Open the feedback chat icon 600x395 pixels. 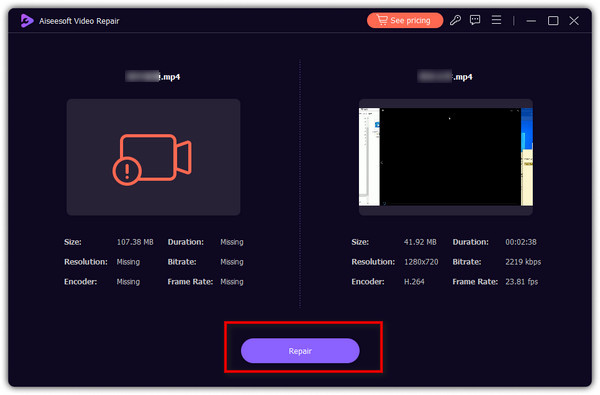tap(475, 20)
